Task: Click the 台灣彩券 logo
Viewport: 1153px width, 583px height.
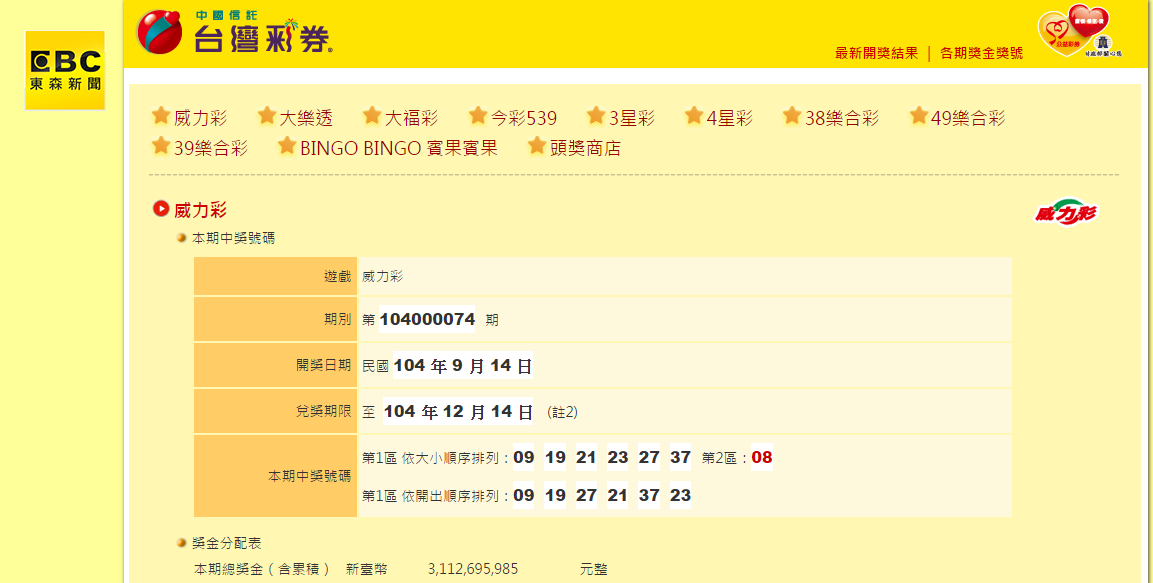Action: pyautogui.click(x=235, y=32)
